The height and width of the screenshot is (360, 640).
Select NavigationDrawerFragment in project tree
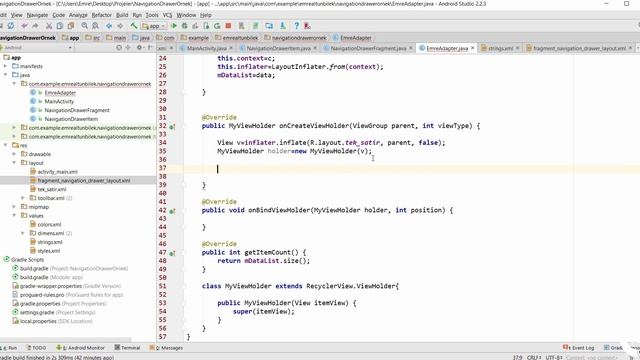click(x=77, y=110)
